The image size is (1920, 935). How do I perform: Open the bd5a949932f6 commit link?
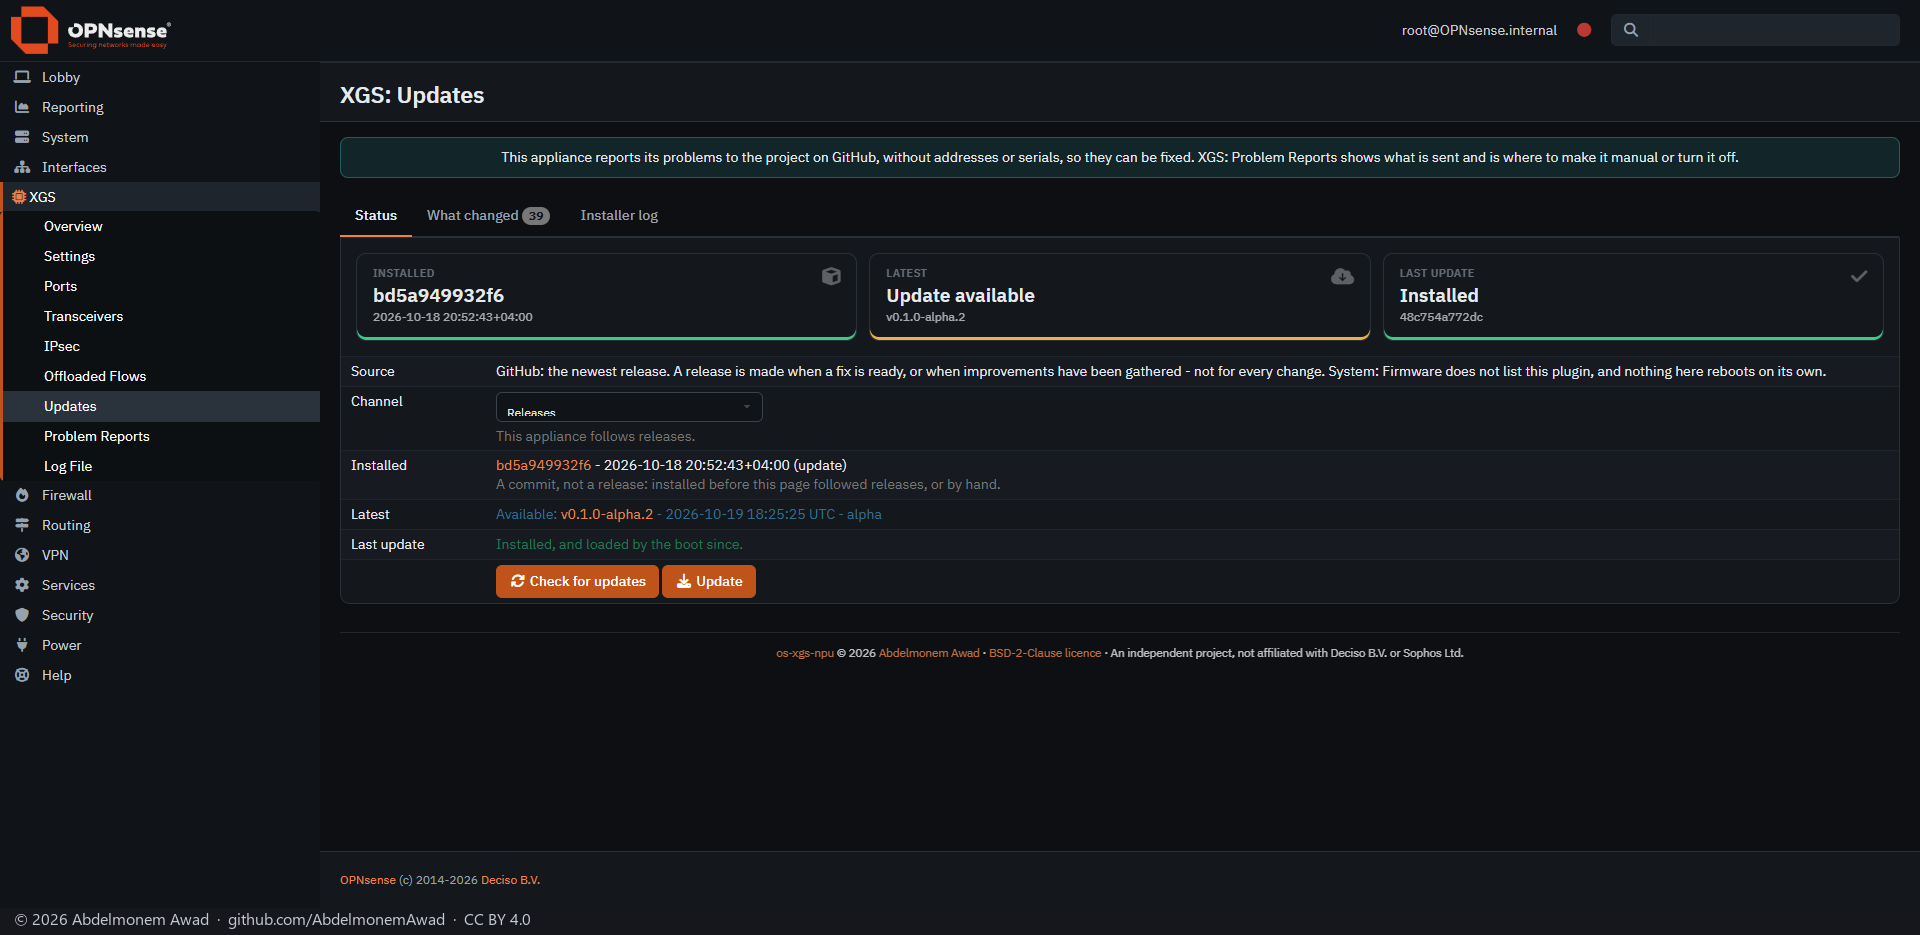[x=543, y=465]
